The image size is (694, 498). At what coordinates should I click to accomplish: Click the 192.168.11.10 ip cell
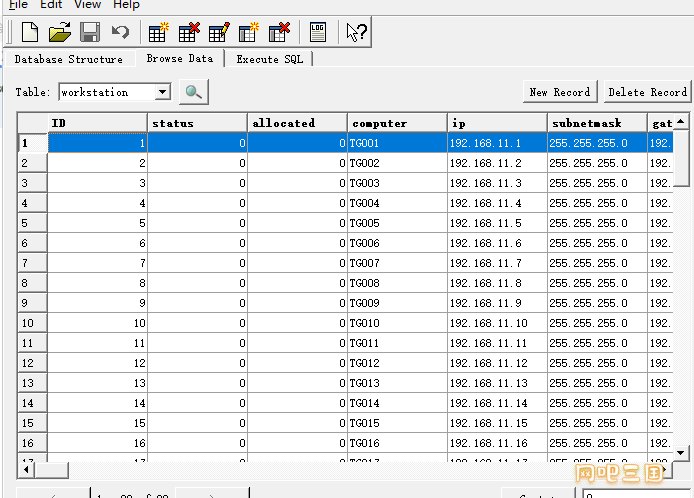click(497, 323)
